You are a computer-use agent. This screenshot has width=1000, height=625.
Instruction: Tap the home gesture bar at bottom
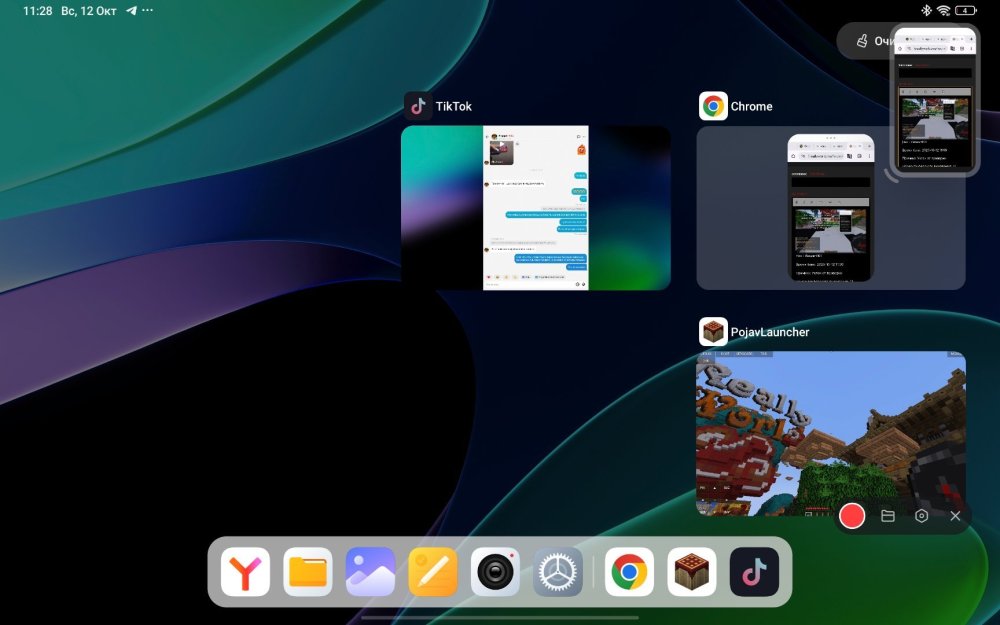[x=500, y=617]
